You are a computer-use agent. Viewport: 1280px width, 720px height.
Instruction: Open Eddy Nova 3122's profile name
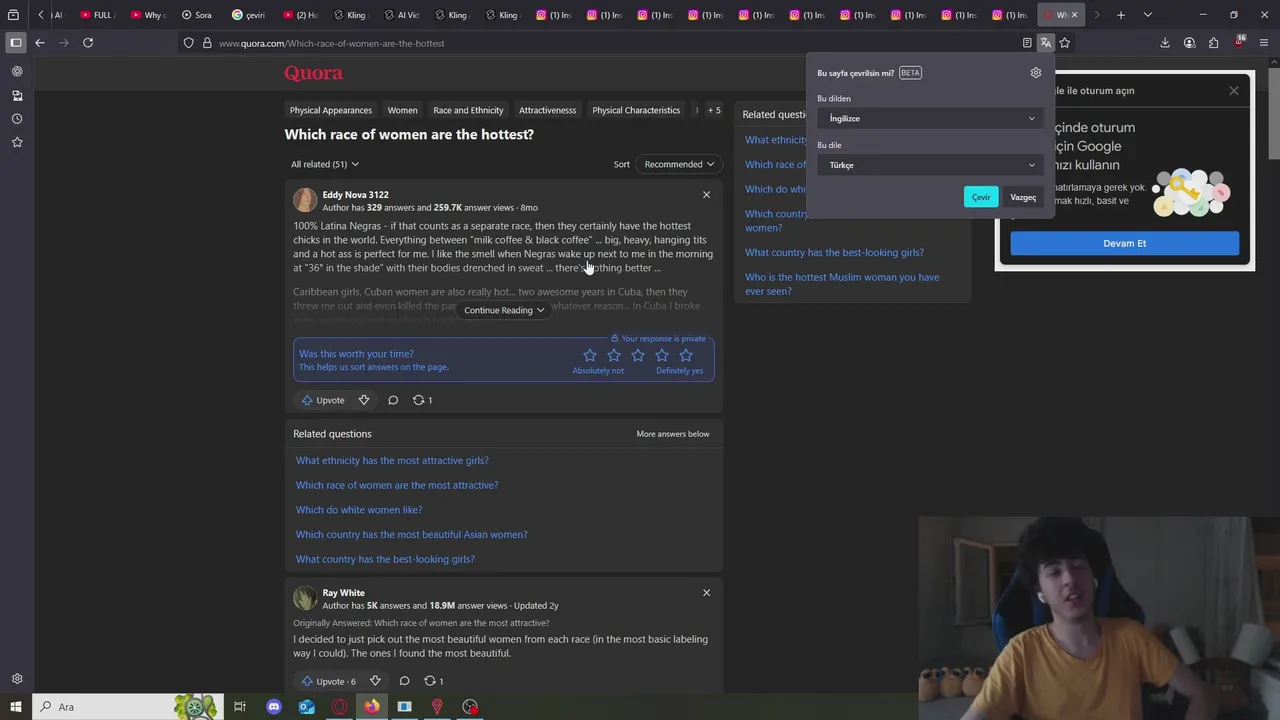click(356, 195)
